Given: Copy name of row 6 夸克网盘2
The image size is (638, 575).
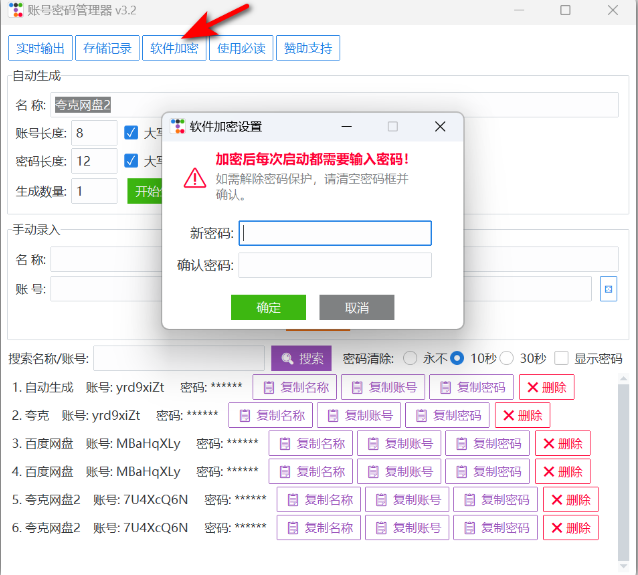Looking at the screenshot, I should [319, 528].
